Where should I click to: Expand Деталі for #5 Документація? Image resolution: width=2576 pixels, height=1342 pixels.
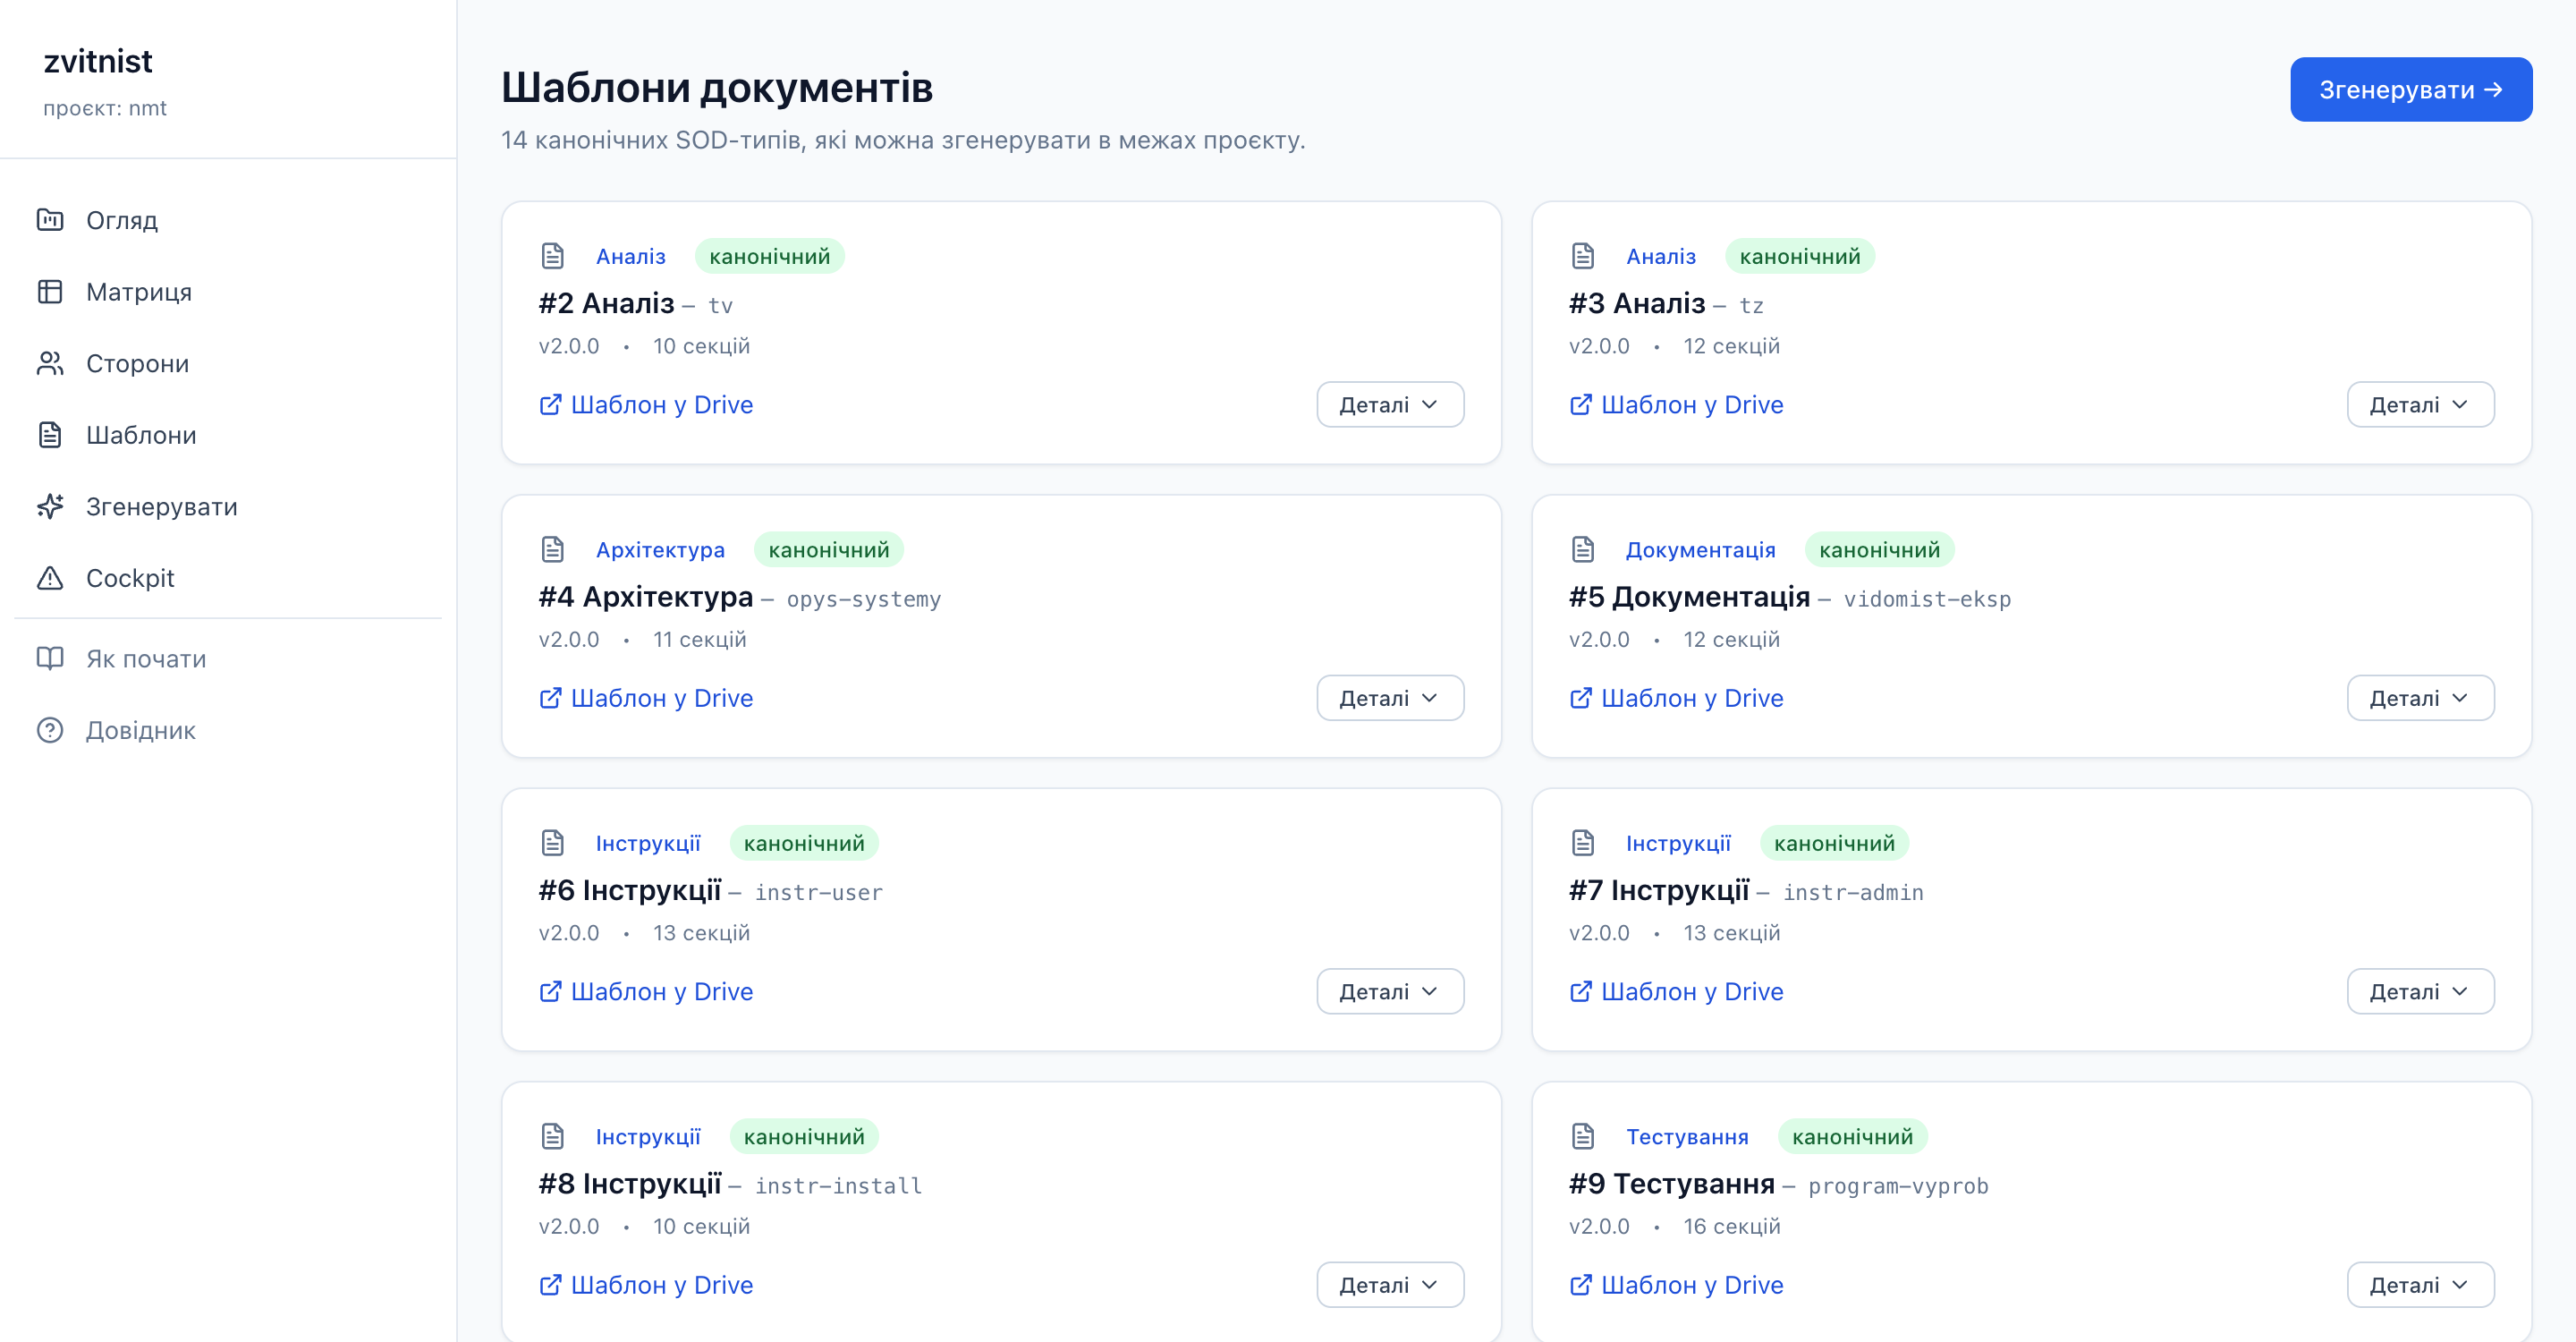pyautogui.click(x=2420, y=698)
